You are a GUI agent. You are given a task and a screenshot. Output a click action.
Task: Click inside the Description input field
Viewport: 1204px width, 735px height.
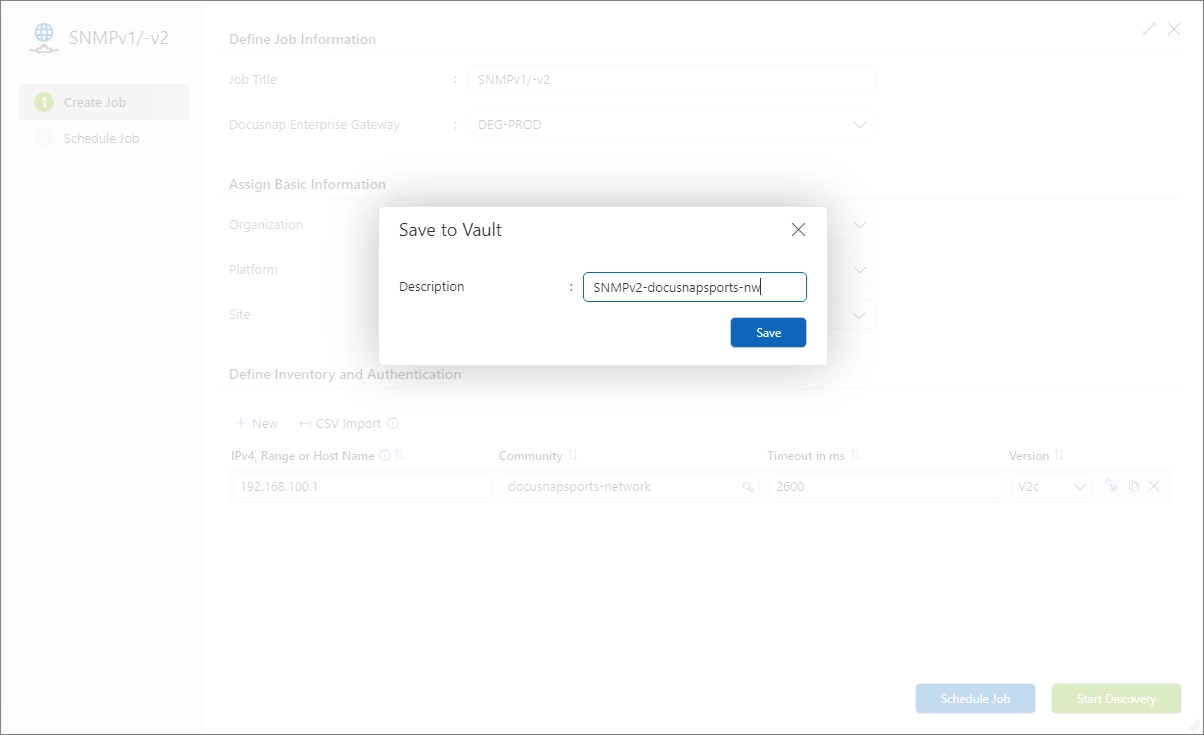pos(694,287)
